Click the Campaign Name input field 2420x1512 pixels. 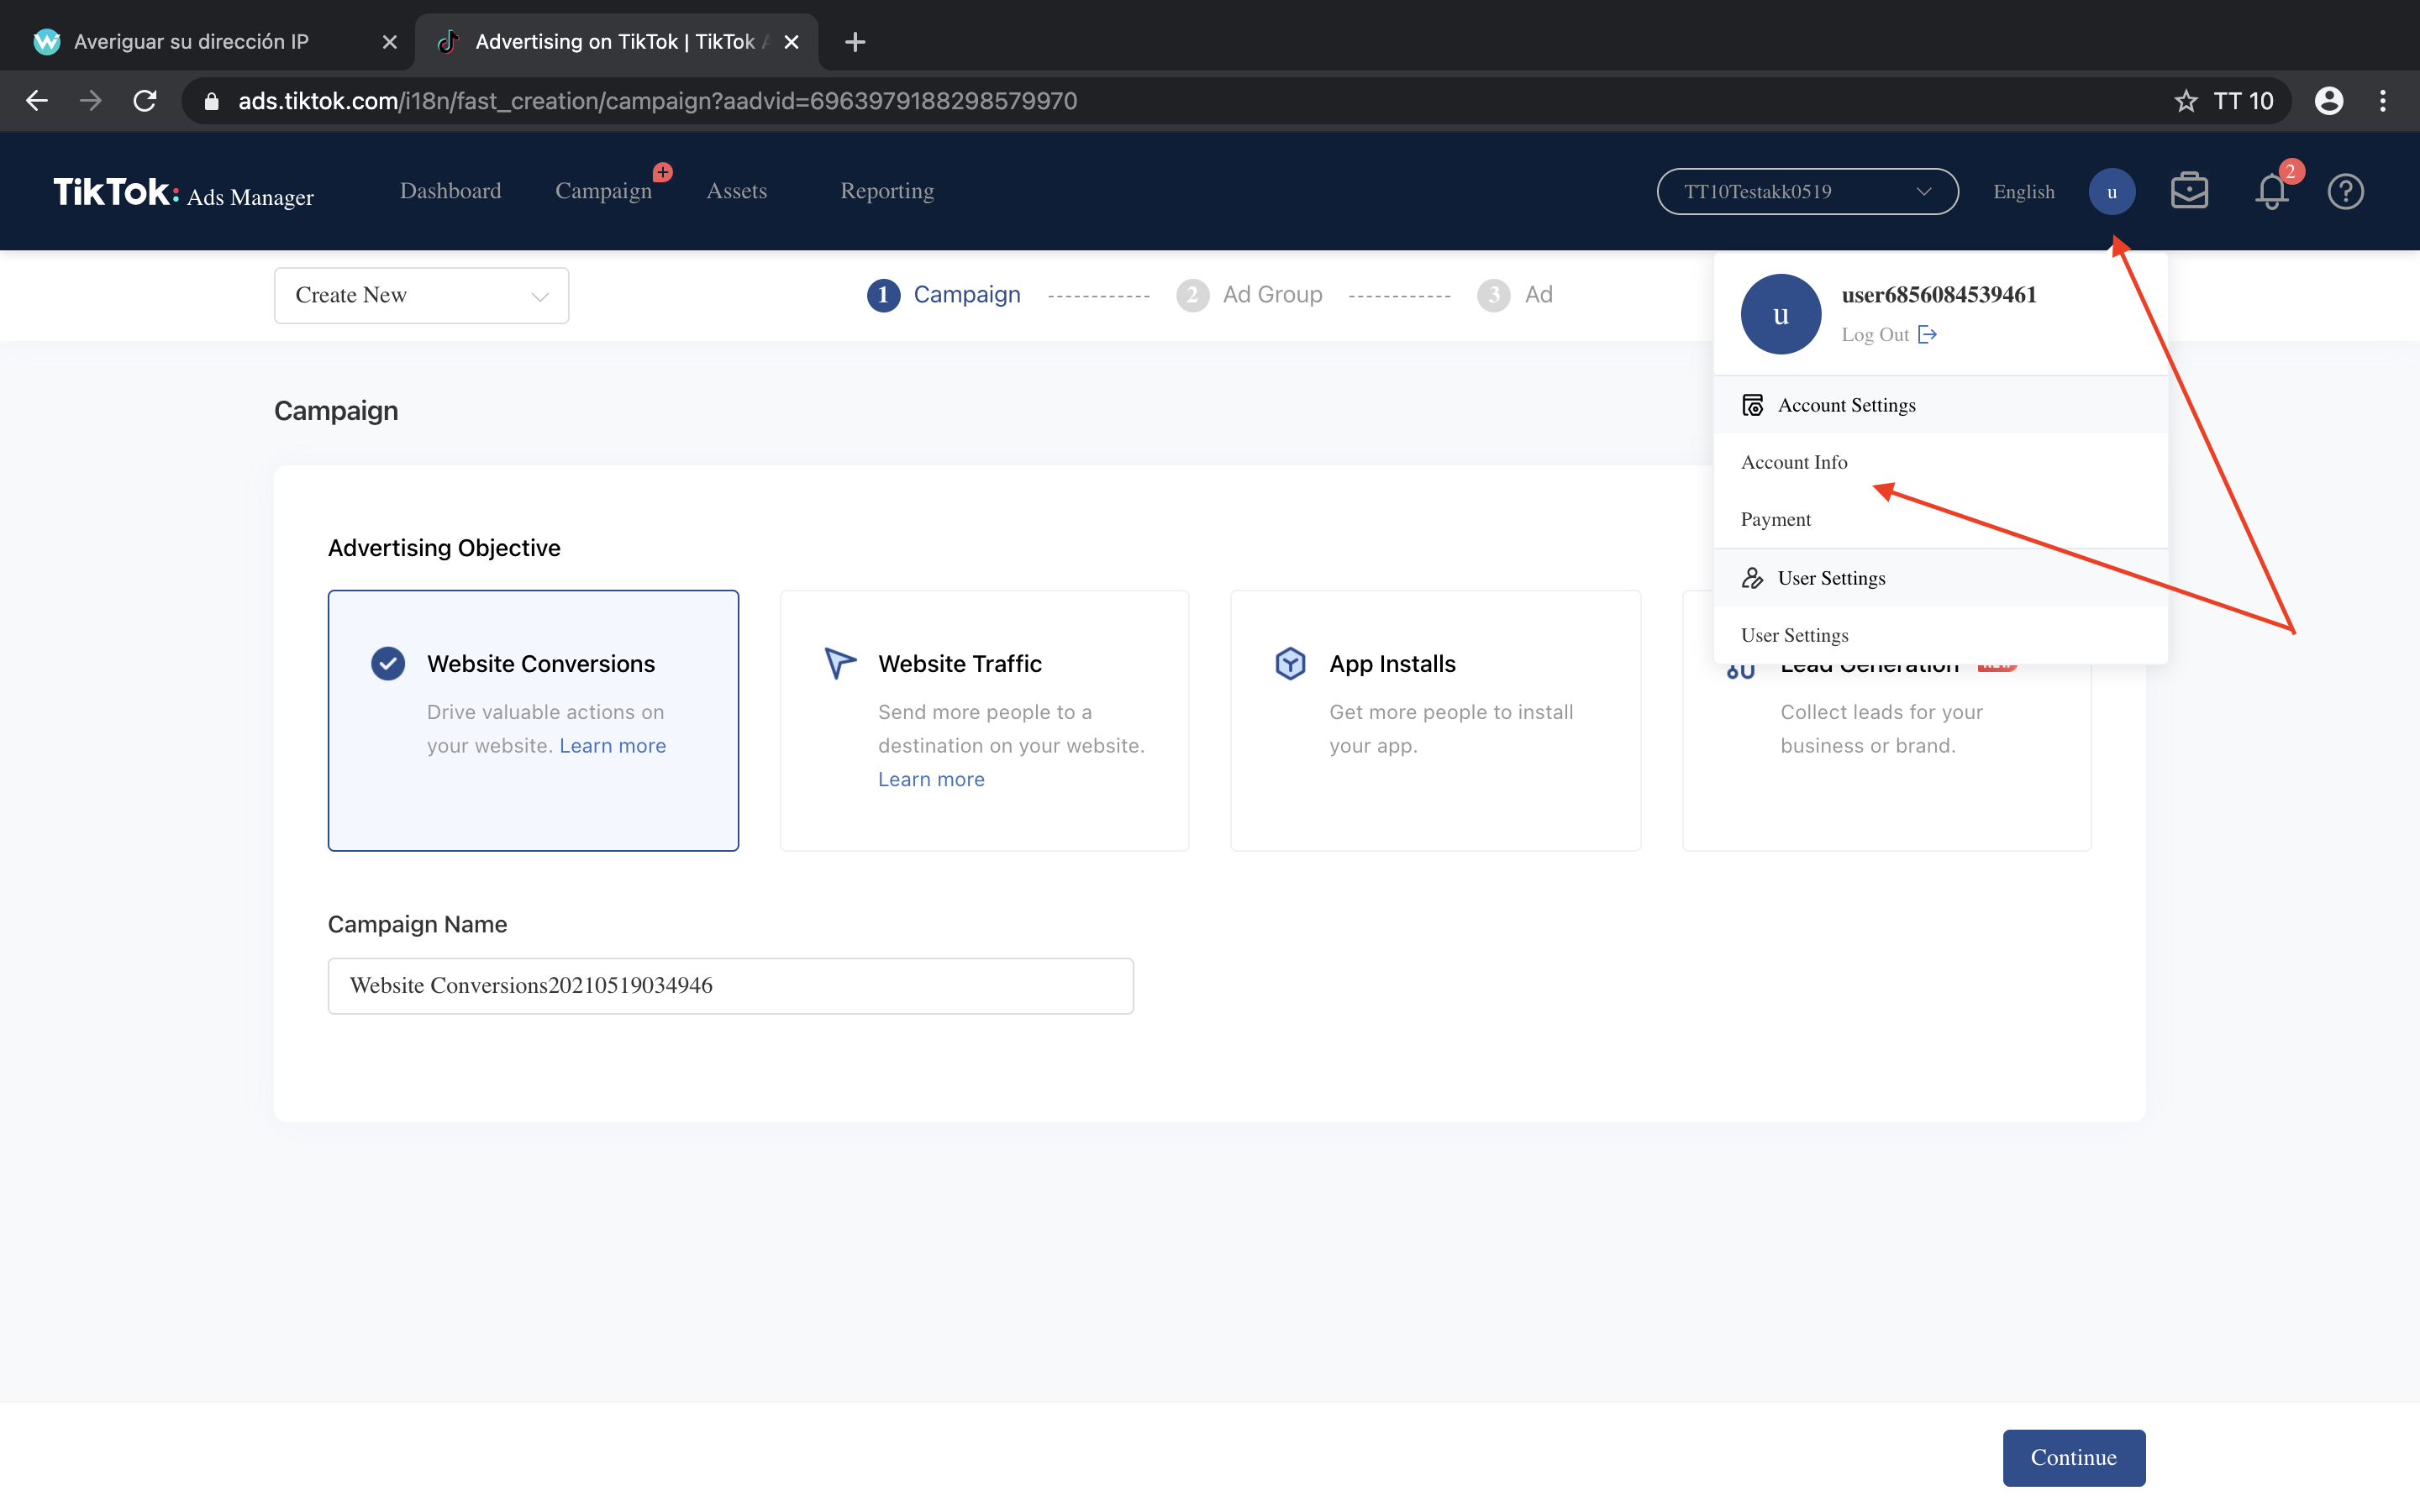(730, 985)
